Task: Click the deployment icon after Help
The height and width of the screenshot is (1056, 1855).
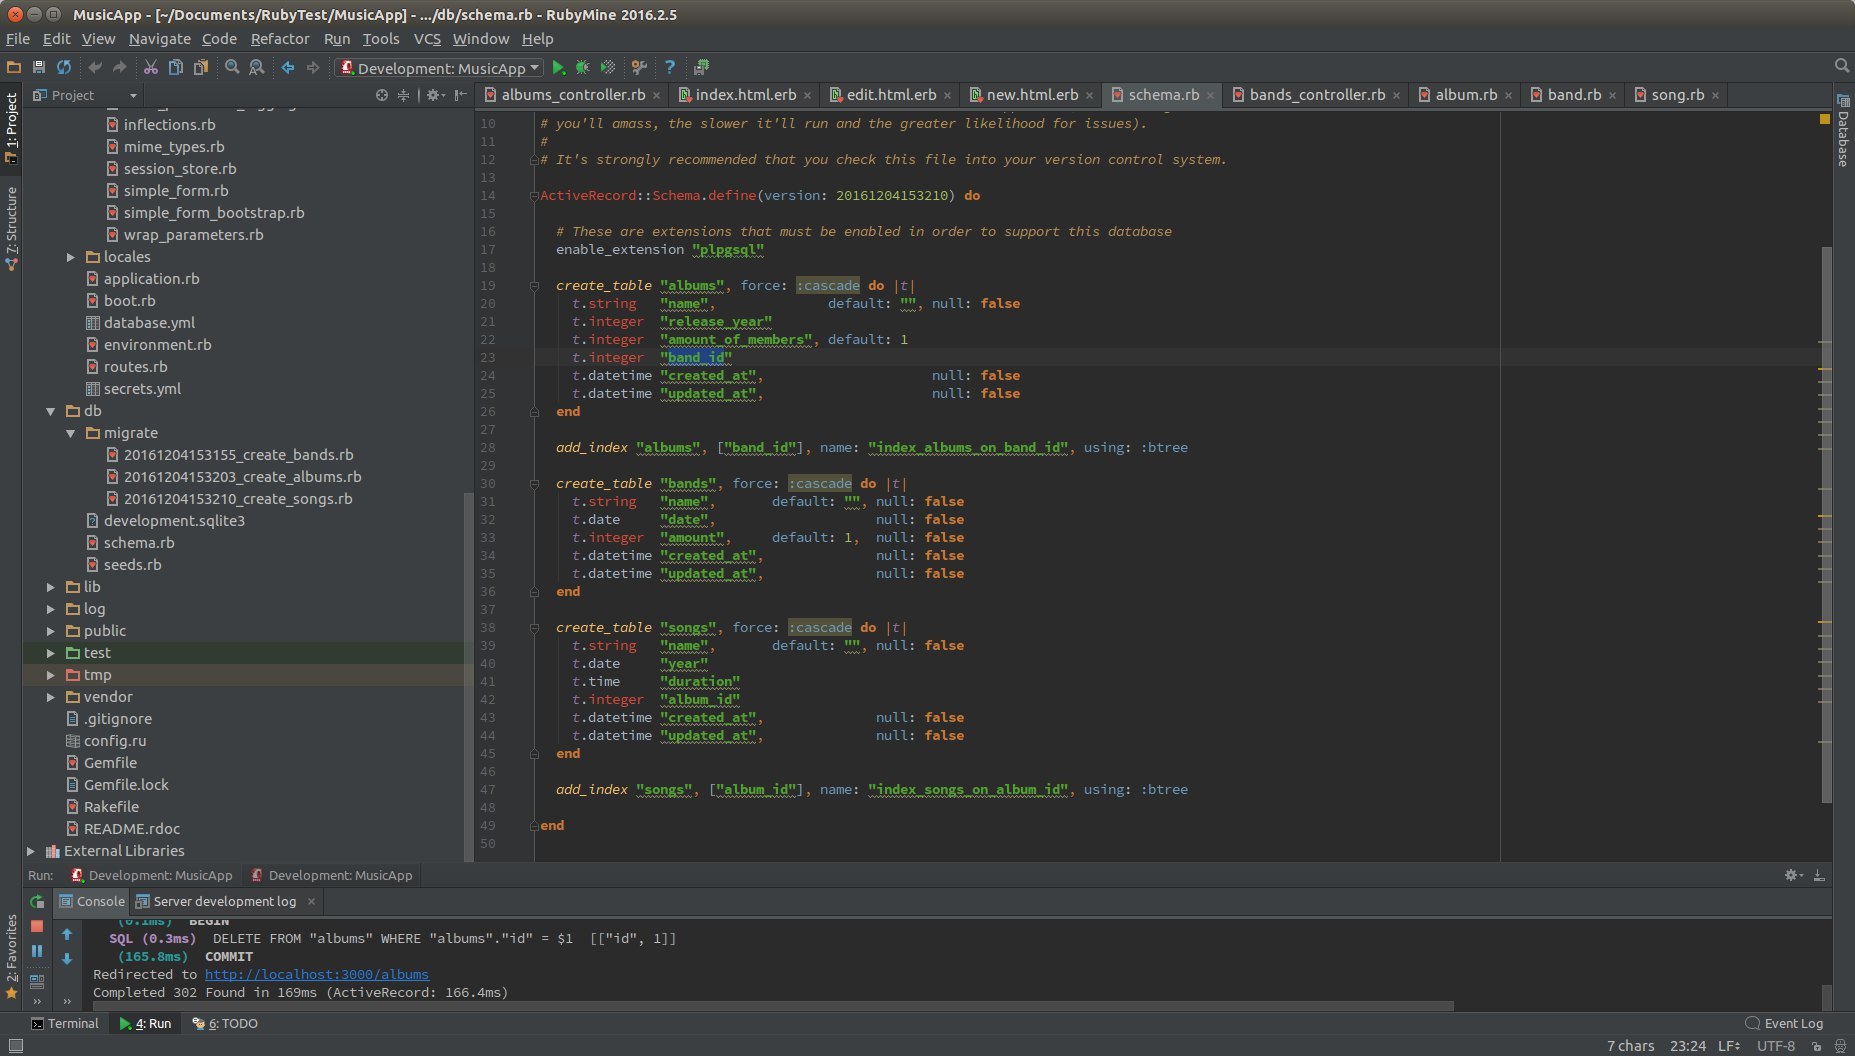Action: coord(701,67)
